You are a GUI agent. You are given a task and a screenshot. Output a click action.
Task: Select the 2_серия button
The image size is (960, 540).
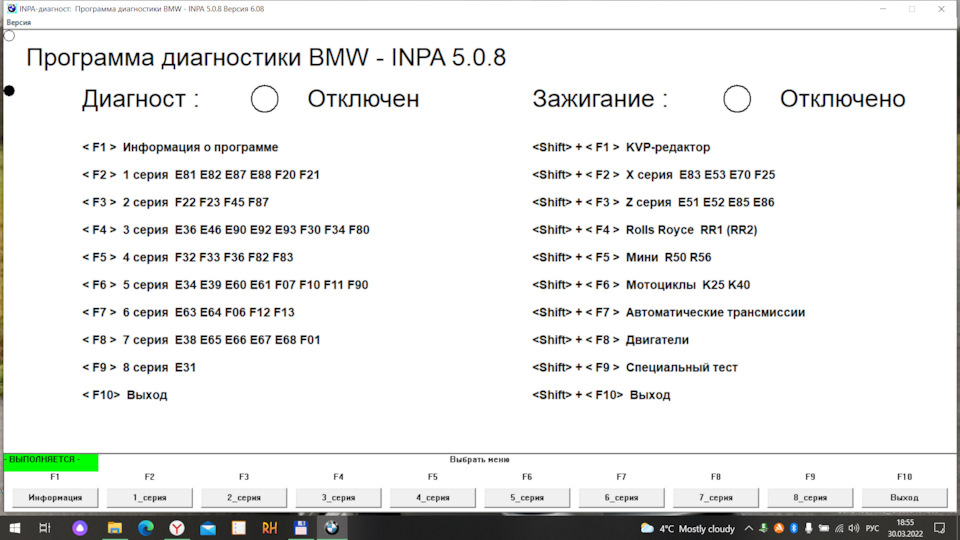[244, 498]
